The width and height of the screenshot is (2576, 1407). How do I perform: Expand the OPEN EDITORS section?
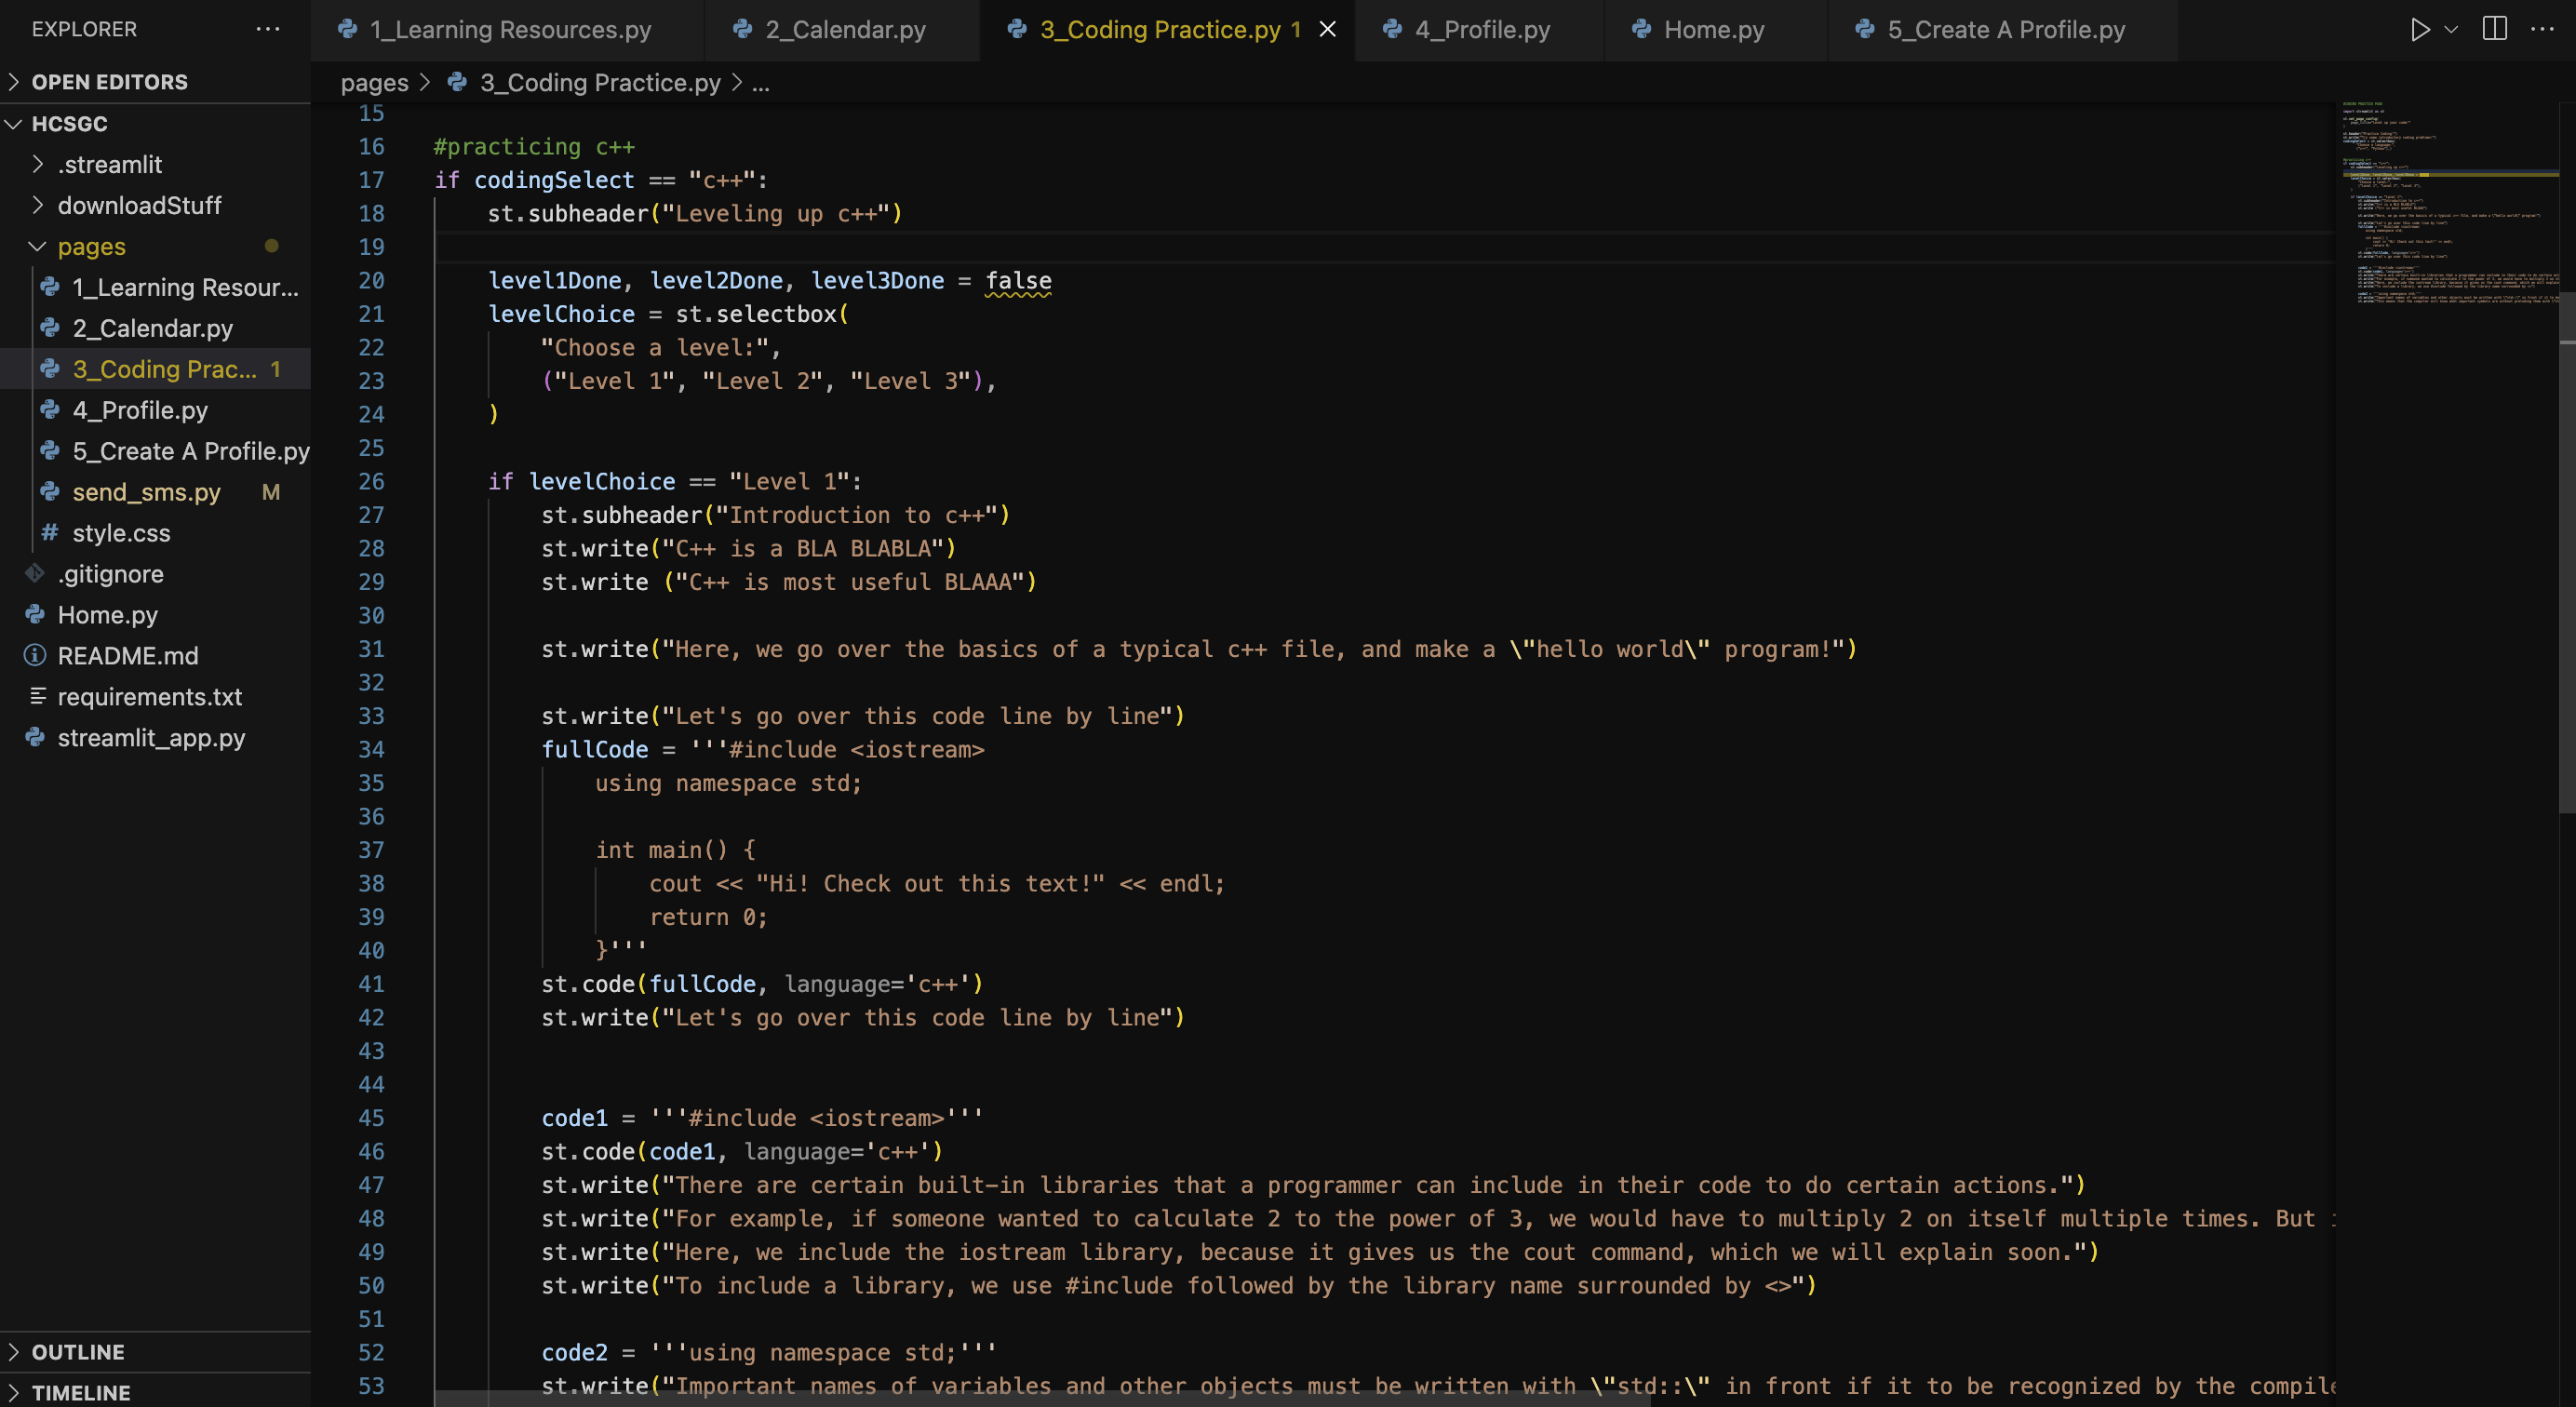(x=110, y=82)
